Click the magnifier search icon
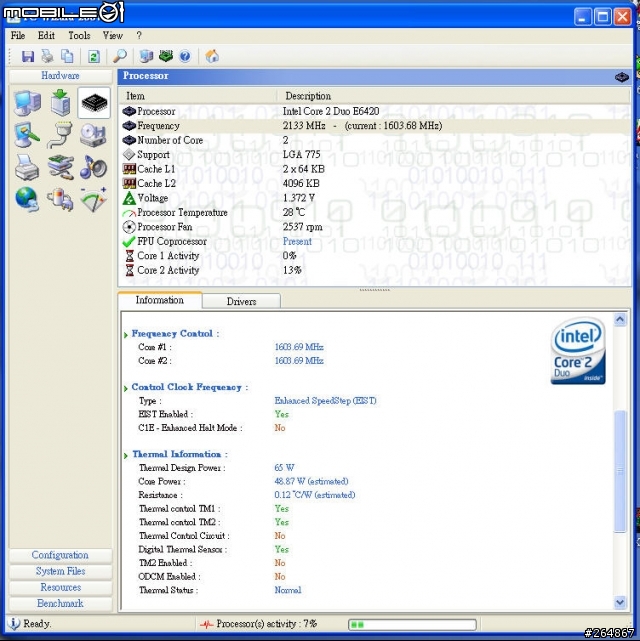Screen dimensions: 640x641 pyautogui.click(x=120, y=56)
